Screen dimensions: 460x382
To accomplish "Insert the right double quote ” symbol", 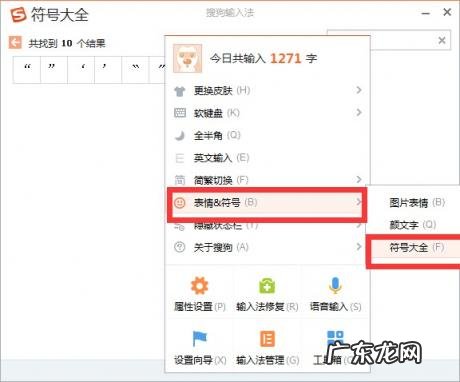I will (54, 69).
